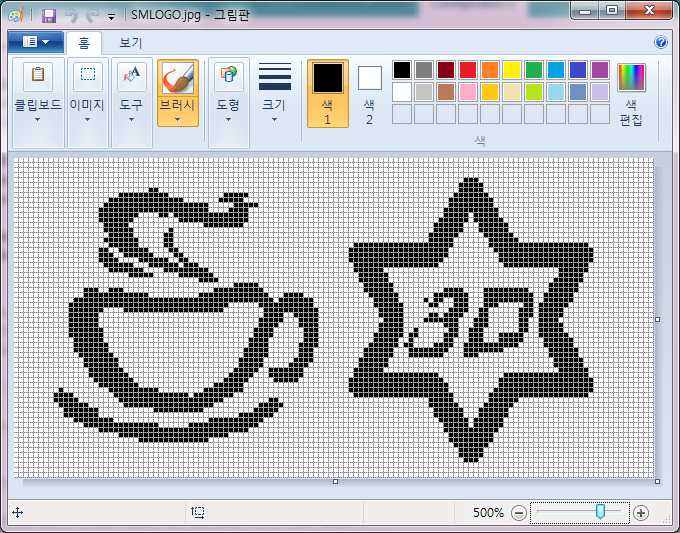
Task: Click the window bottom-right resize grip
Action: 667,519
